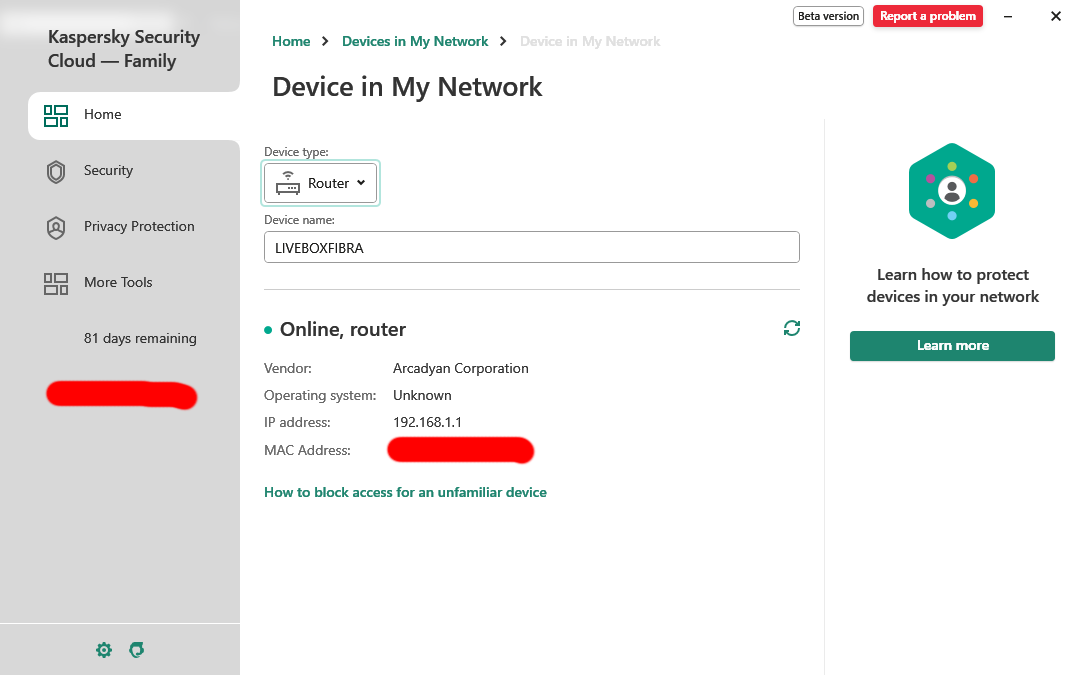Click the Device name field LIVEBOXFIBRA

coord(532,247)
